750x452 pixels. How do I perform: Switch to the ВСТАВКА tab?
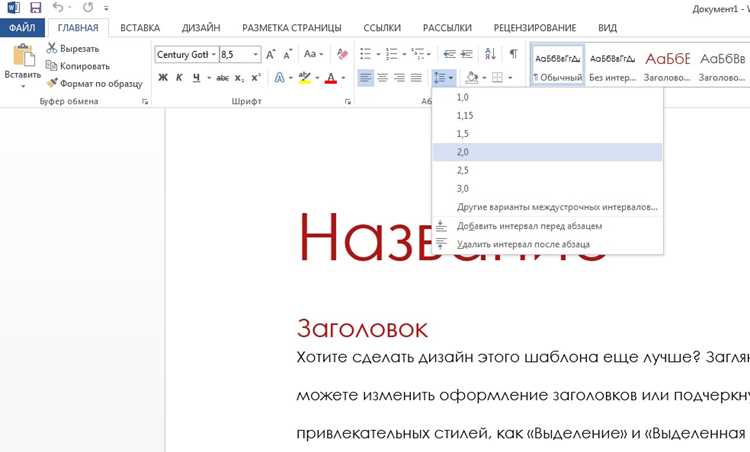[140, 28]
